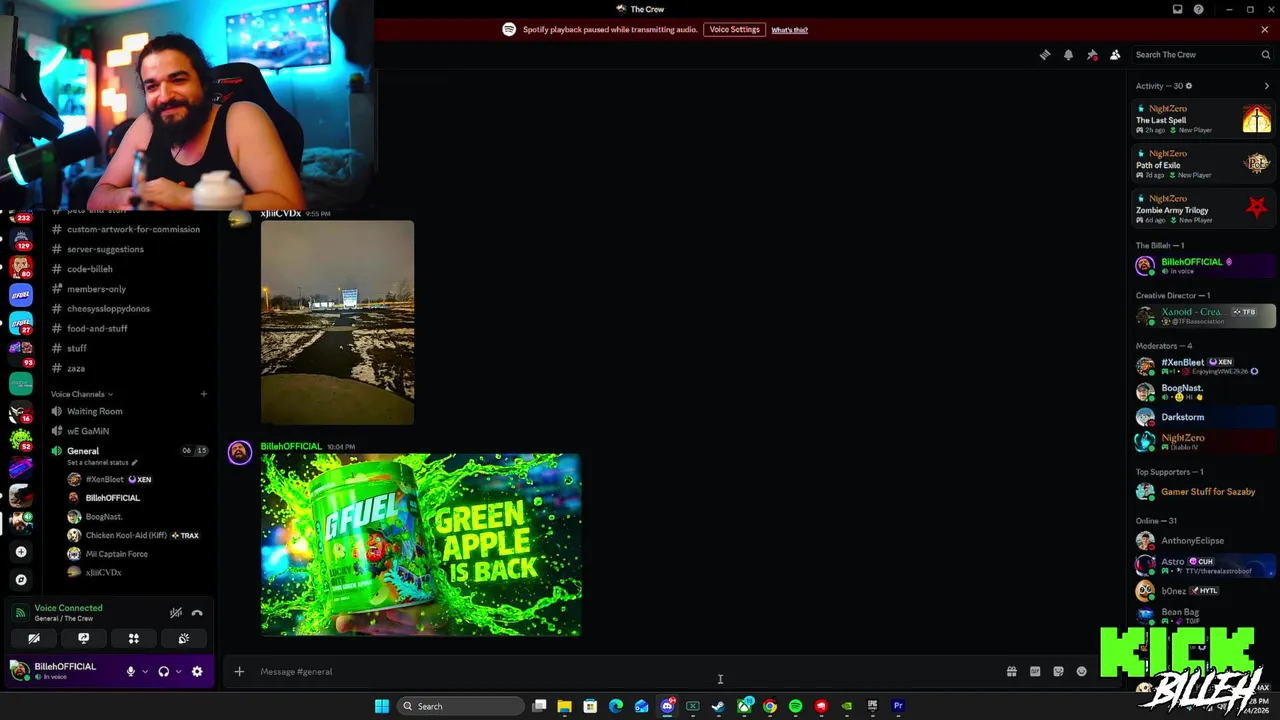Screen dimensions: 1280x720
Task: Open the What's this? link
Action: (789, 30)
